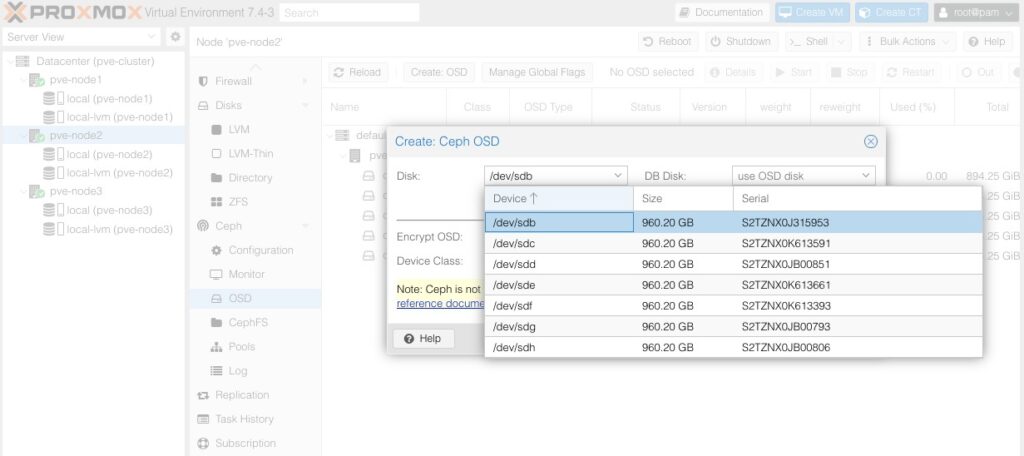Open local (pve-node2) storage
The height and width of the screenshot is (456, 1024).
109,154
